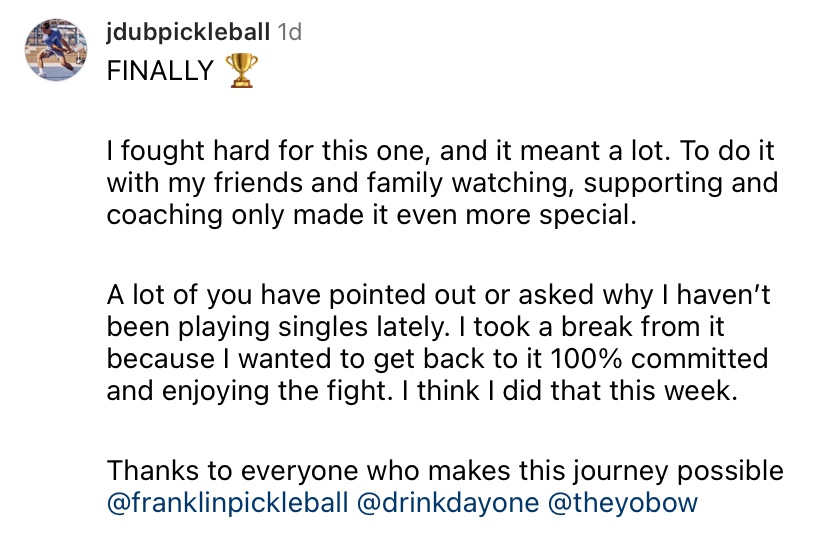Open the @franklinpickleball mention
The width and height of the screenshot is (828, 546).
click(x=226, y=502)
